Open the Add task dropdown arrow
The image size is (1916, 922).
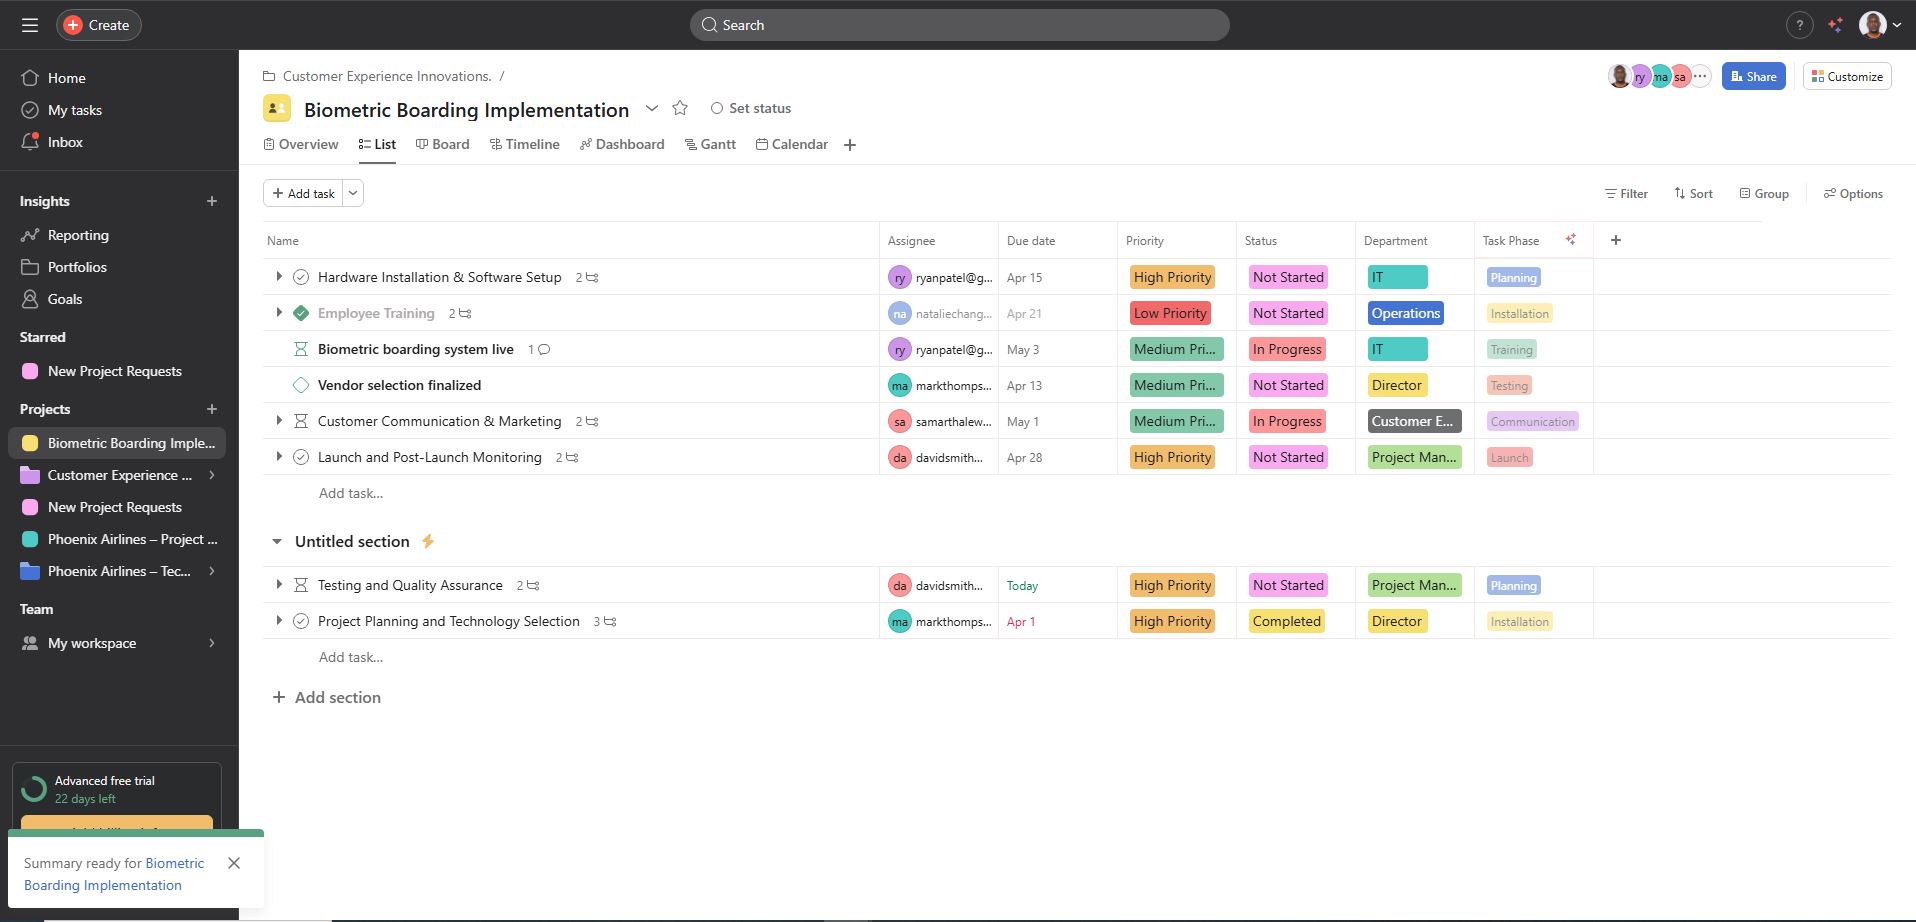353,193
